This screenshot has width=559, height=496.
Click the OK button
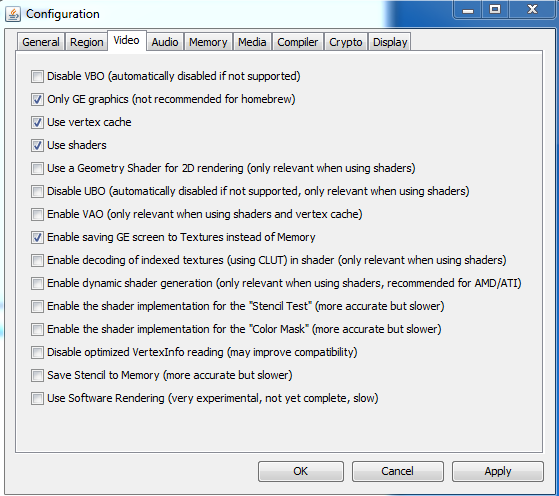[301, 471]
